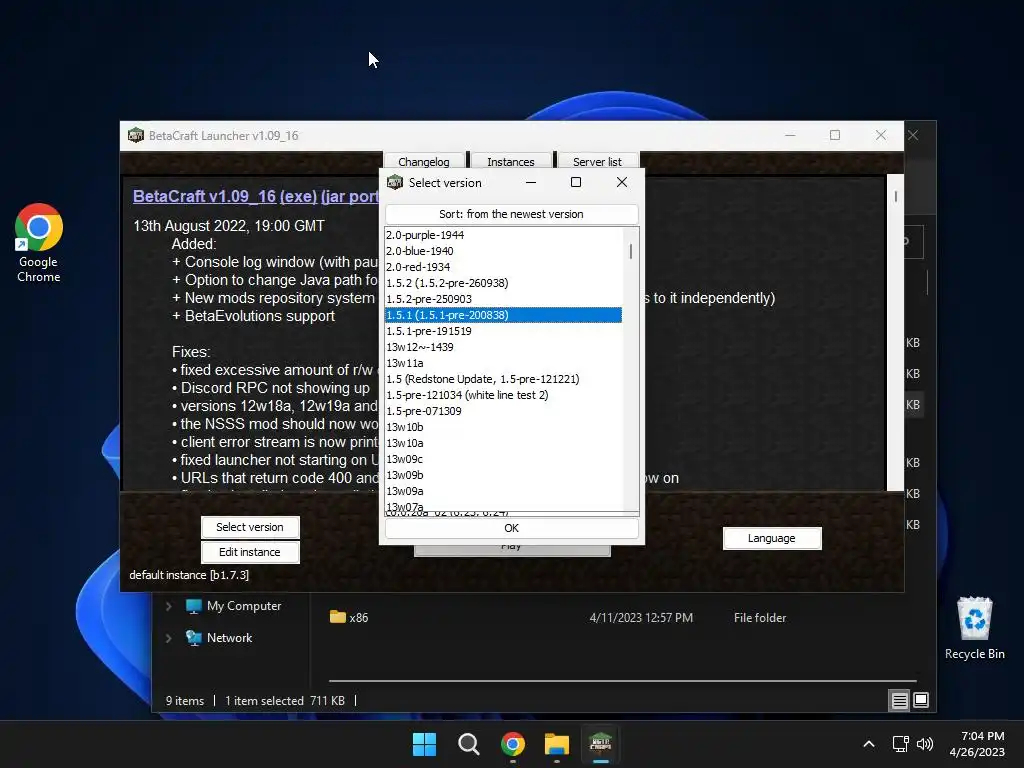Open Chrome from the taskbar
This screenshot has height=768, width=1024.
(513, 744)
